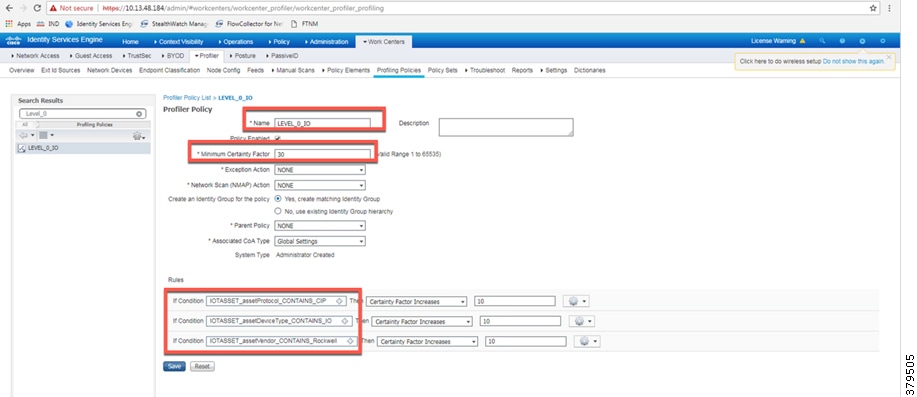
Task: Click the Cisco logo in the header
Action: (13, 40)
